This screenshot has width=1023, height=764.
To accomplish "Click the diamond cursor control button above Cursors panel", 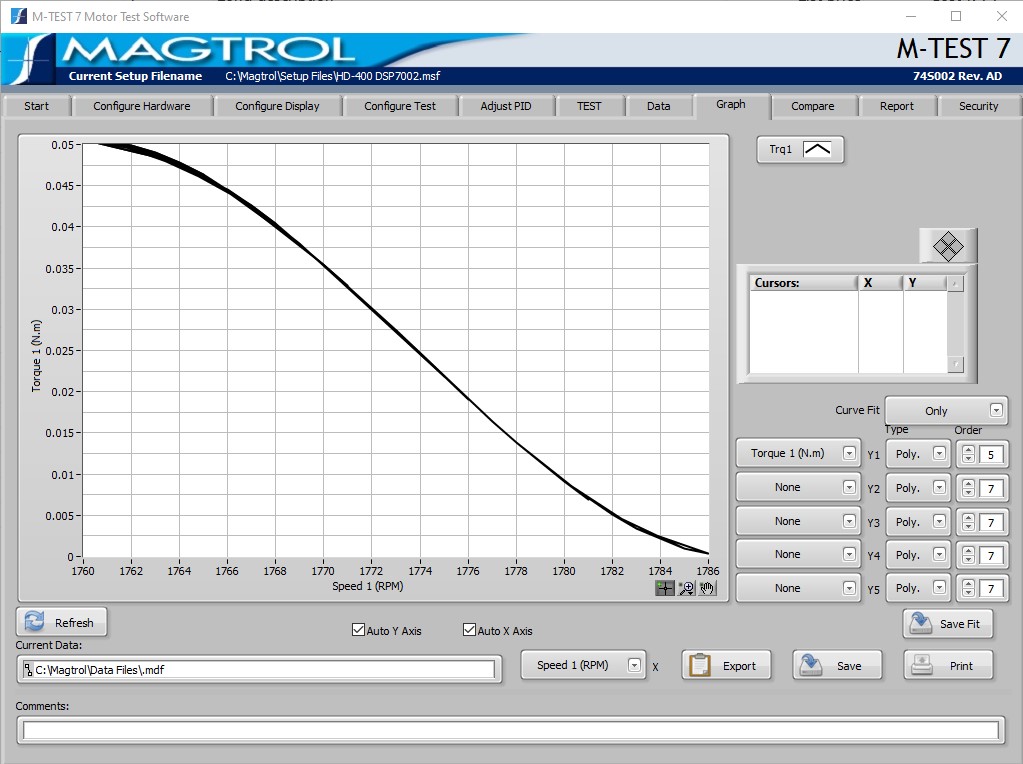I will coord(946,244).
